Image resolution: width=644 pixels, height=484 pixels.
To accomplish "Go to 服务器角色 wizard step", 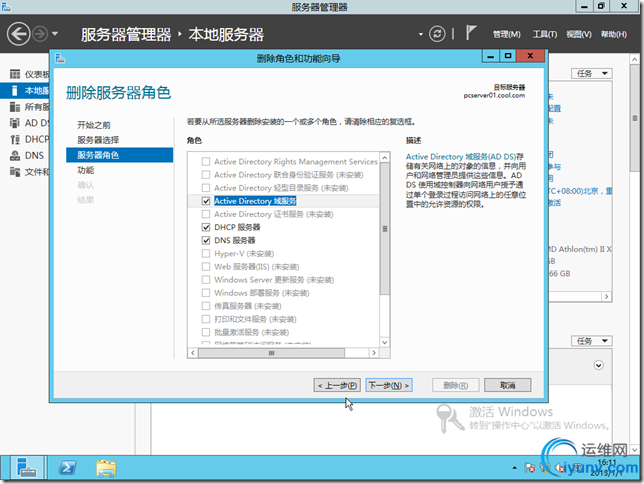I will coord(119,155).
